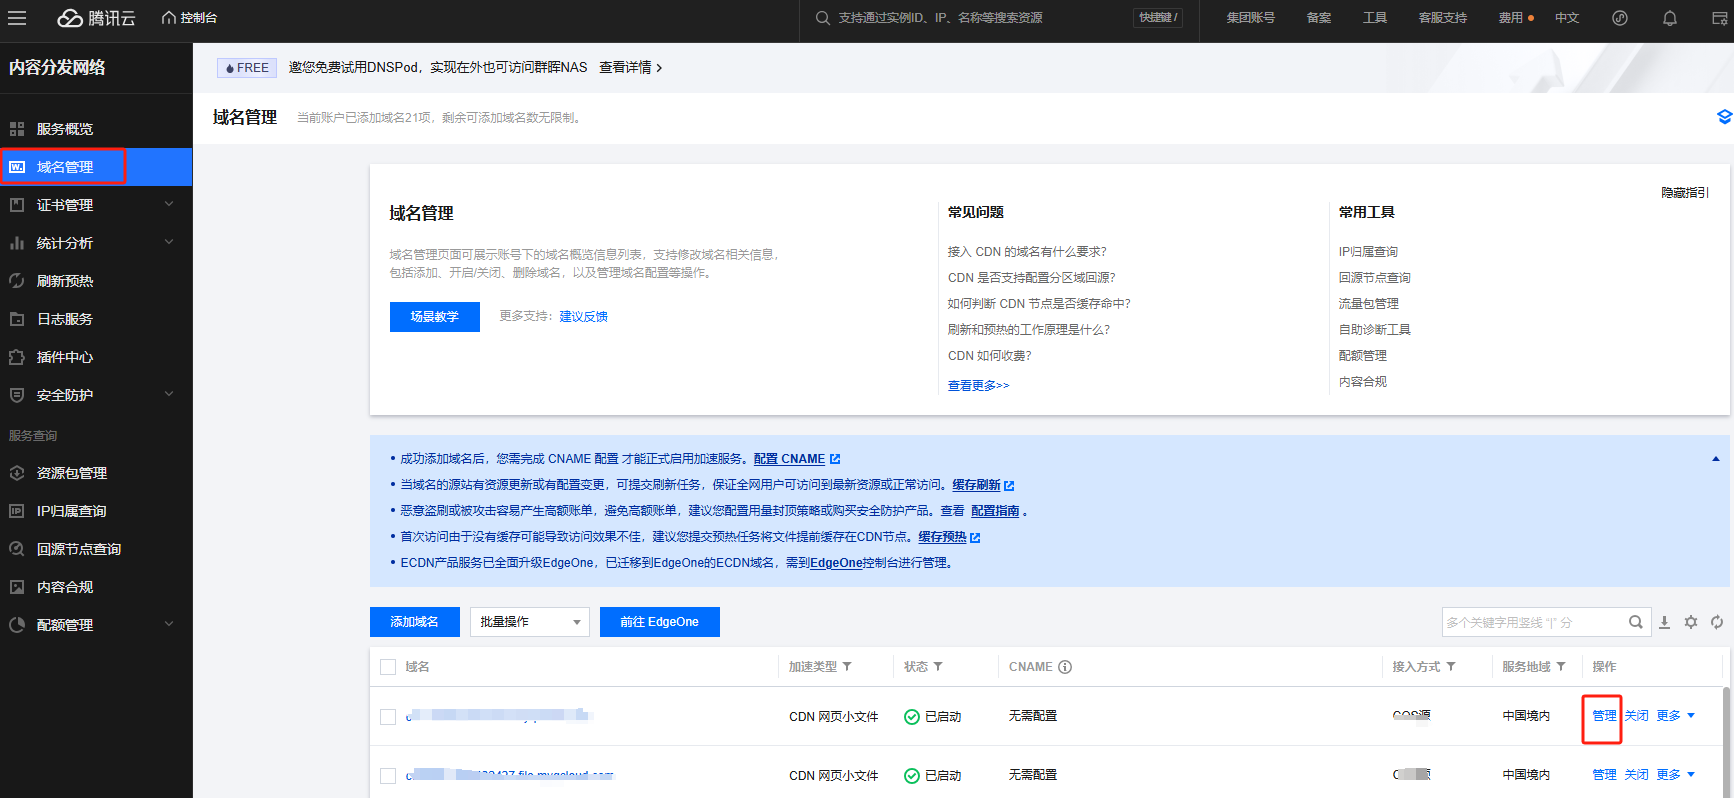Select 域名管理 in the sidebar

click(x=96, y=167)
